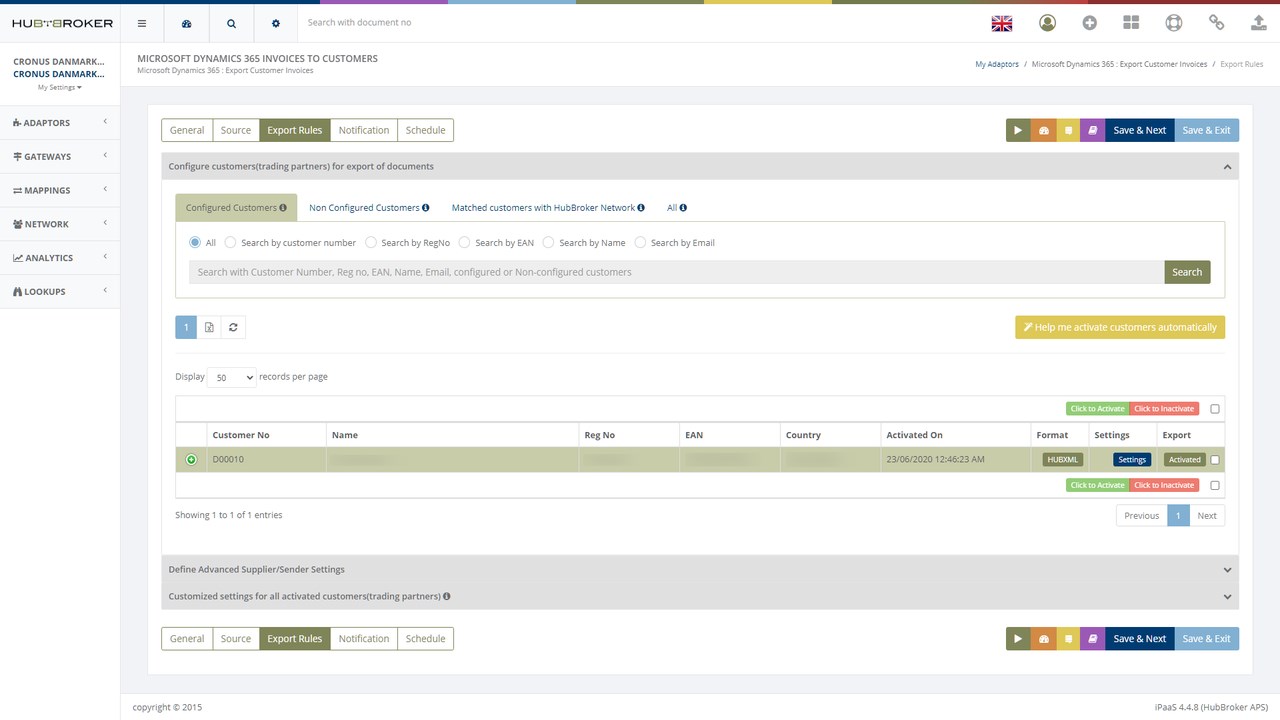Click info icon next to Configured Customers
The image size is (1280, 720).
[283, 208]
